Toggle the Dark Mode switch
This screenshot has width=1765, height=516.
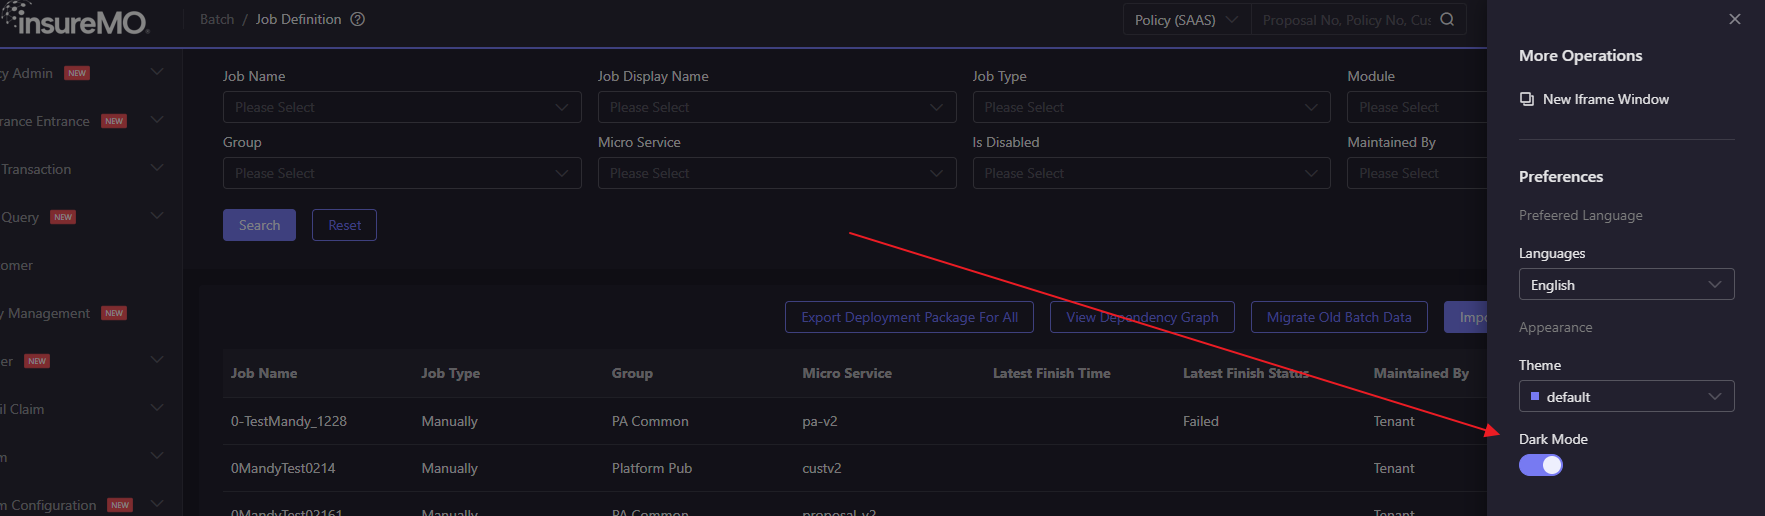[1541, 465]
